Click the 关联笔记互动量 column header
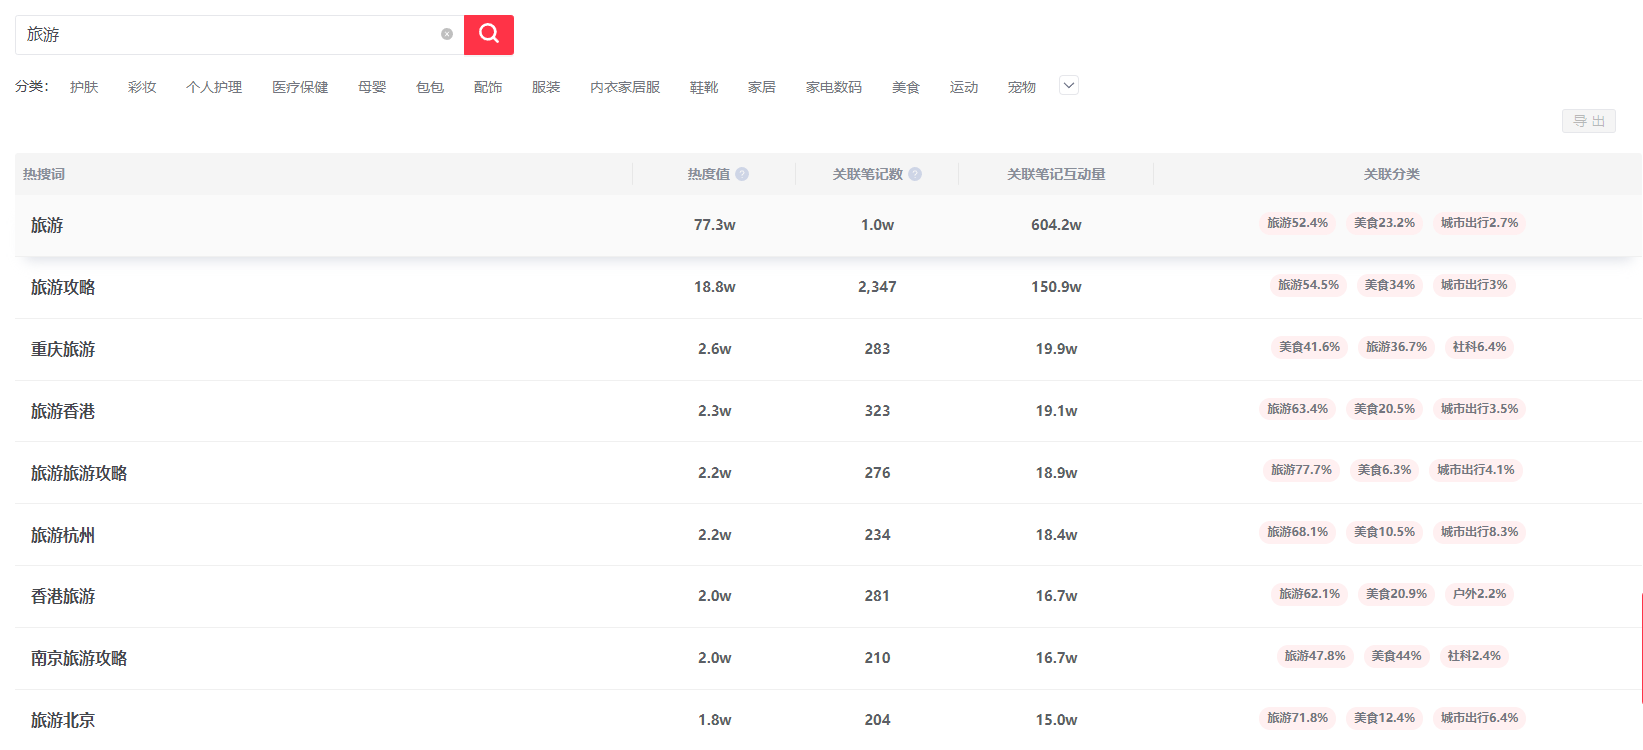Image resolution: width=1643 pixels, height=750 pixels. point(1056,174)
